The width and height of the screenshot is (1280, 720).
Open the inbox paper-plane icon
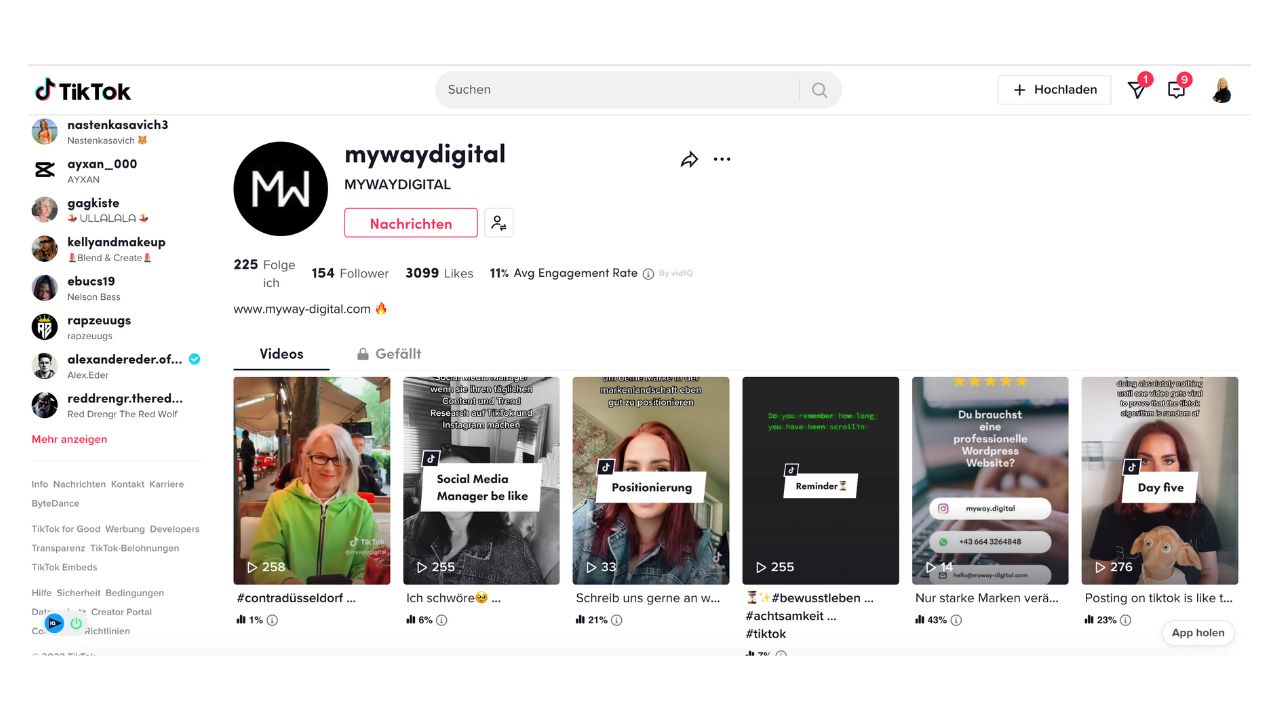pyautogui.click(x=1137, y=90)
